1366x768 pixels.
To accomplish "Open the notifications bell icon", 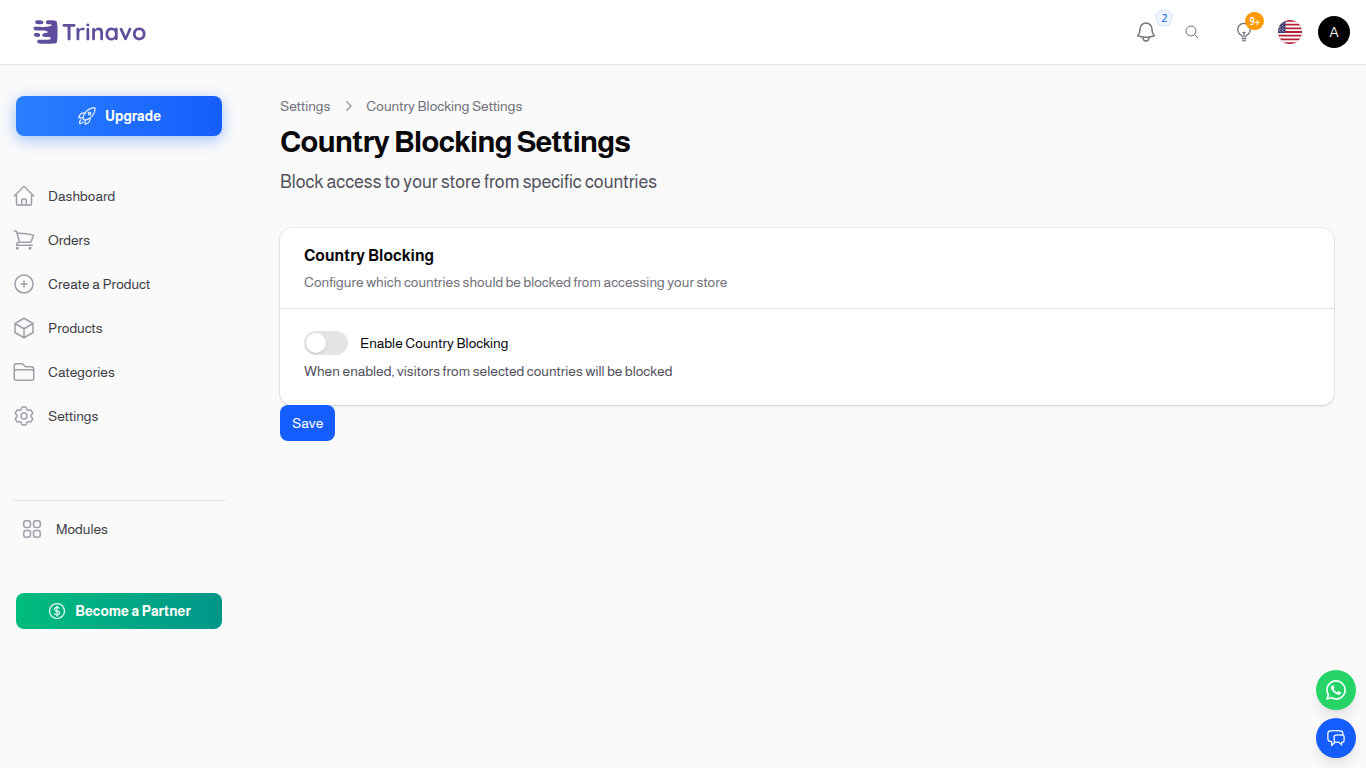I will tap(1146, 32).
